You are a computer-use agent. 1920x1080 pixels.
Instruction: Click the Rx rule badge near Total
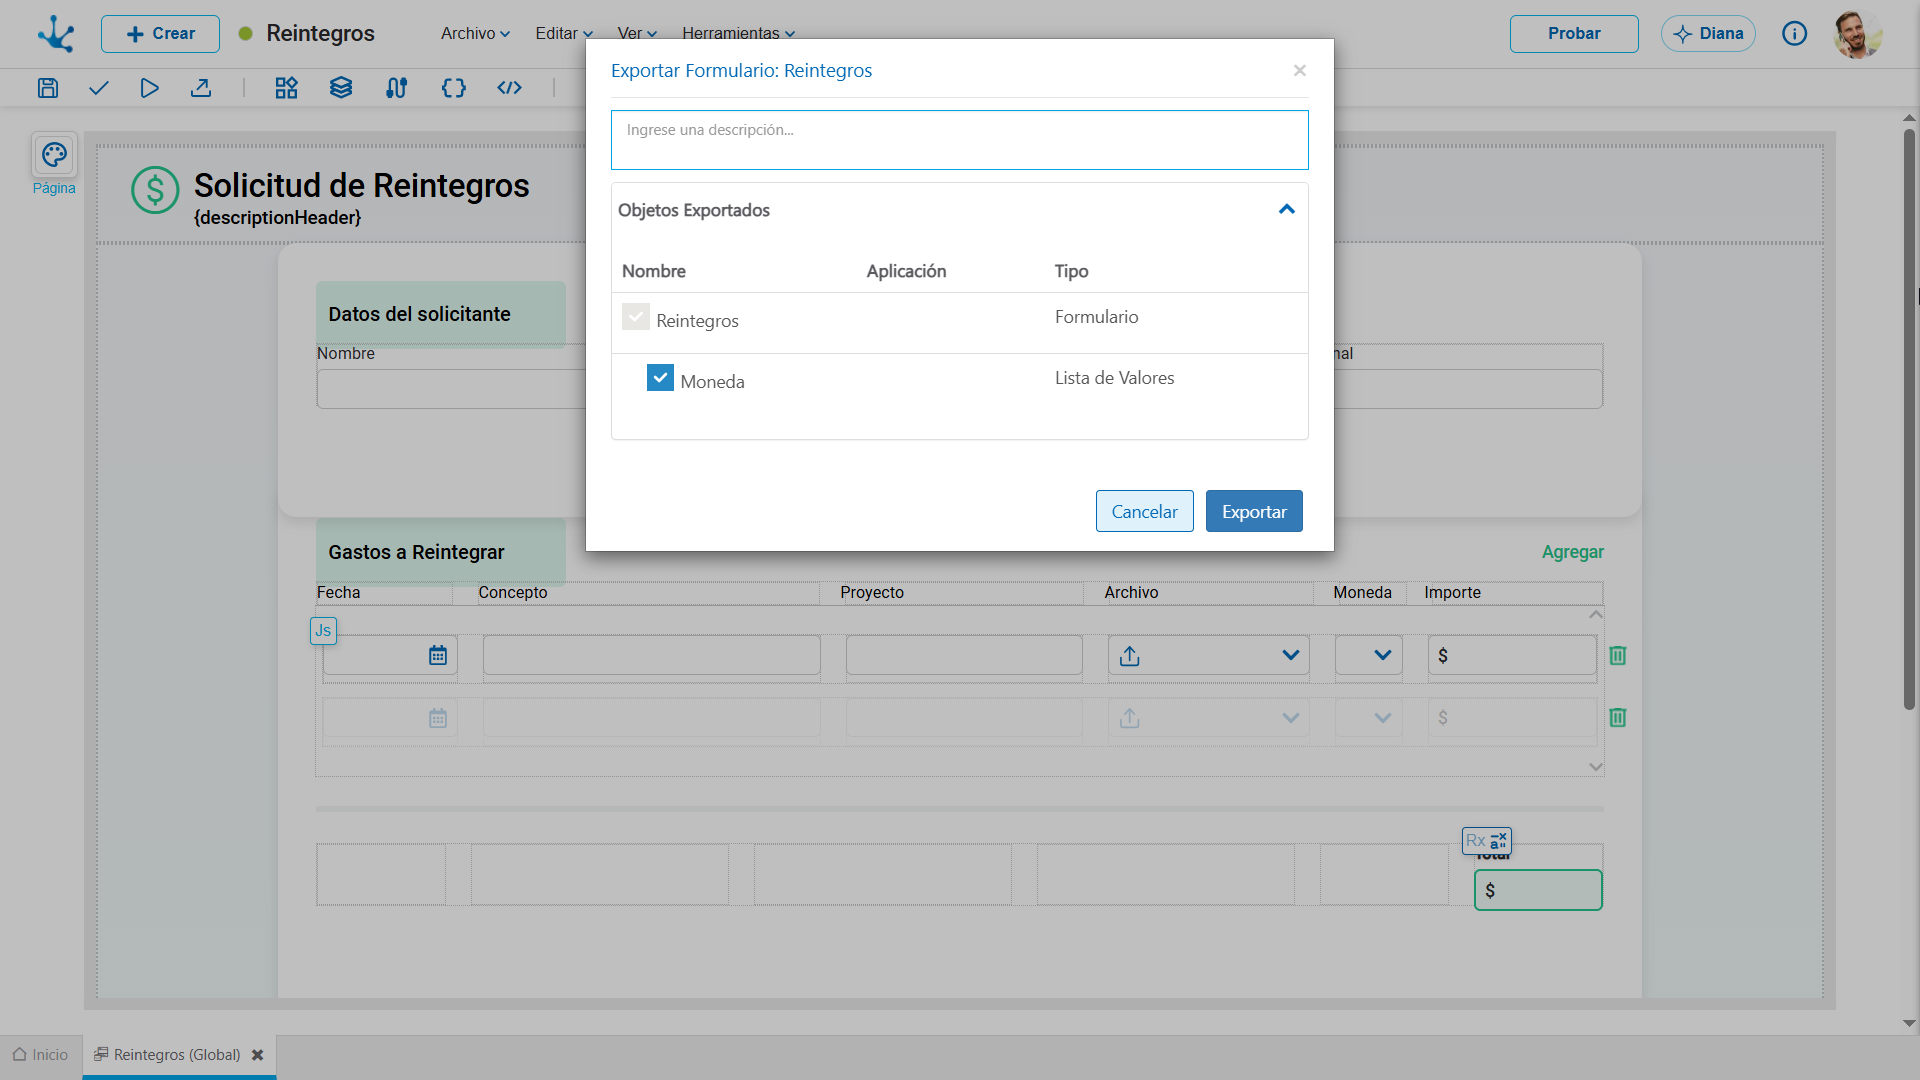(1487, 841)
